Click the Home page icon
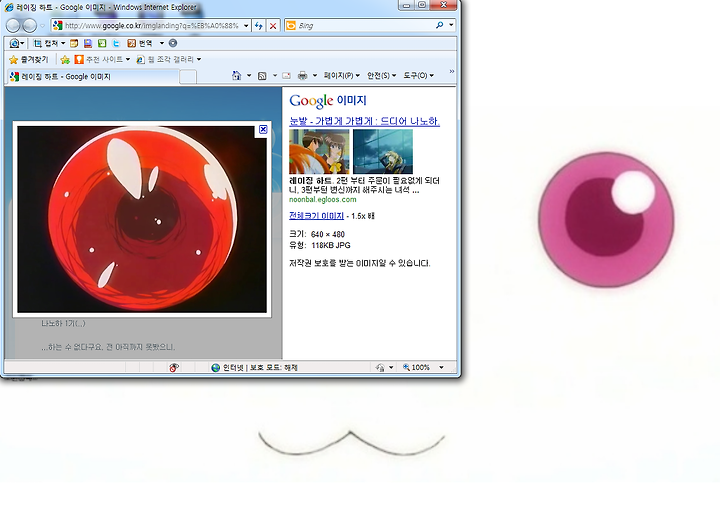Screen dimensions: 720x513 click(x=236, y=75)
